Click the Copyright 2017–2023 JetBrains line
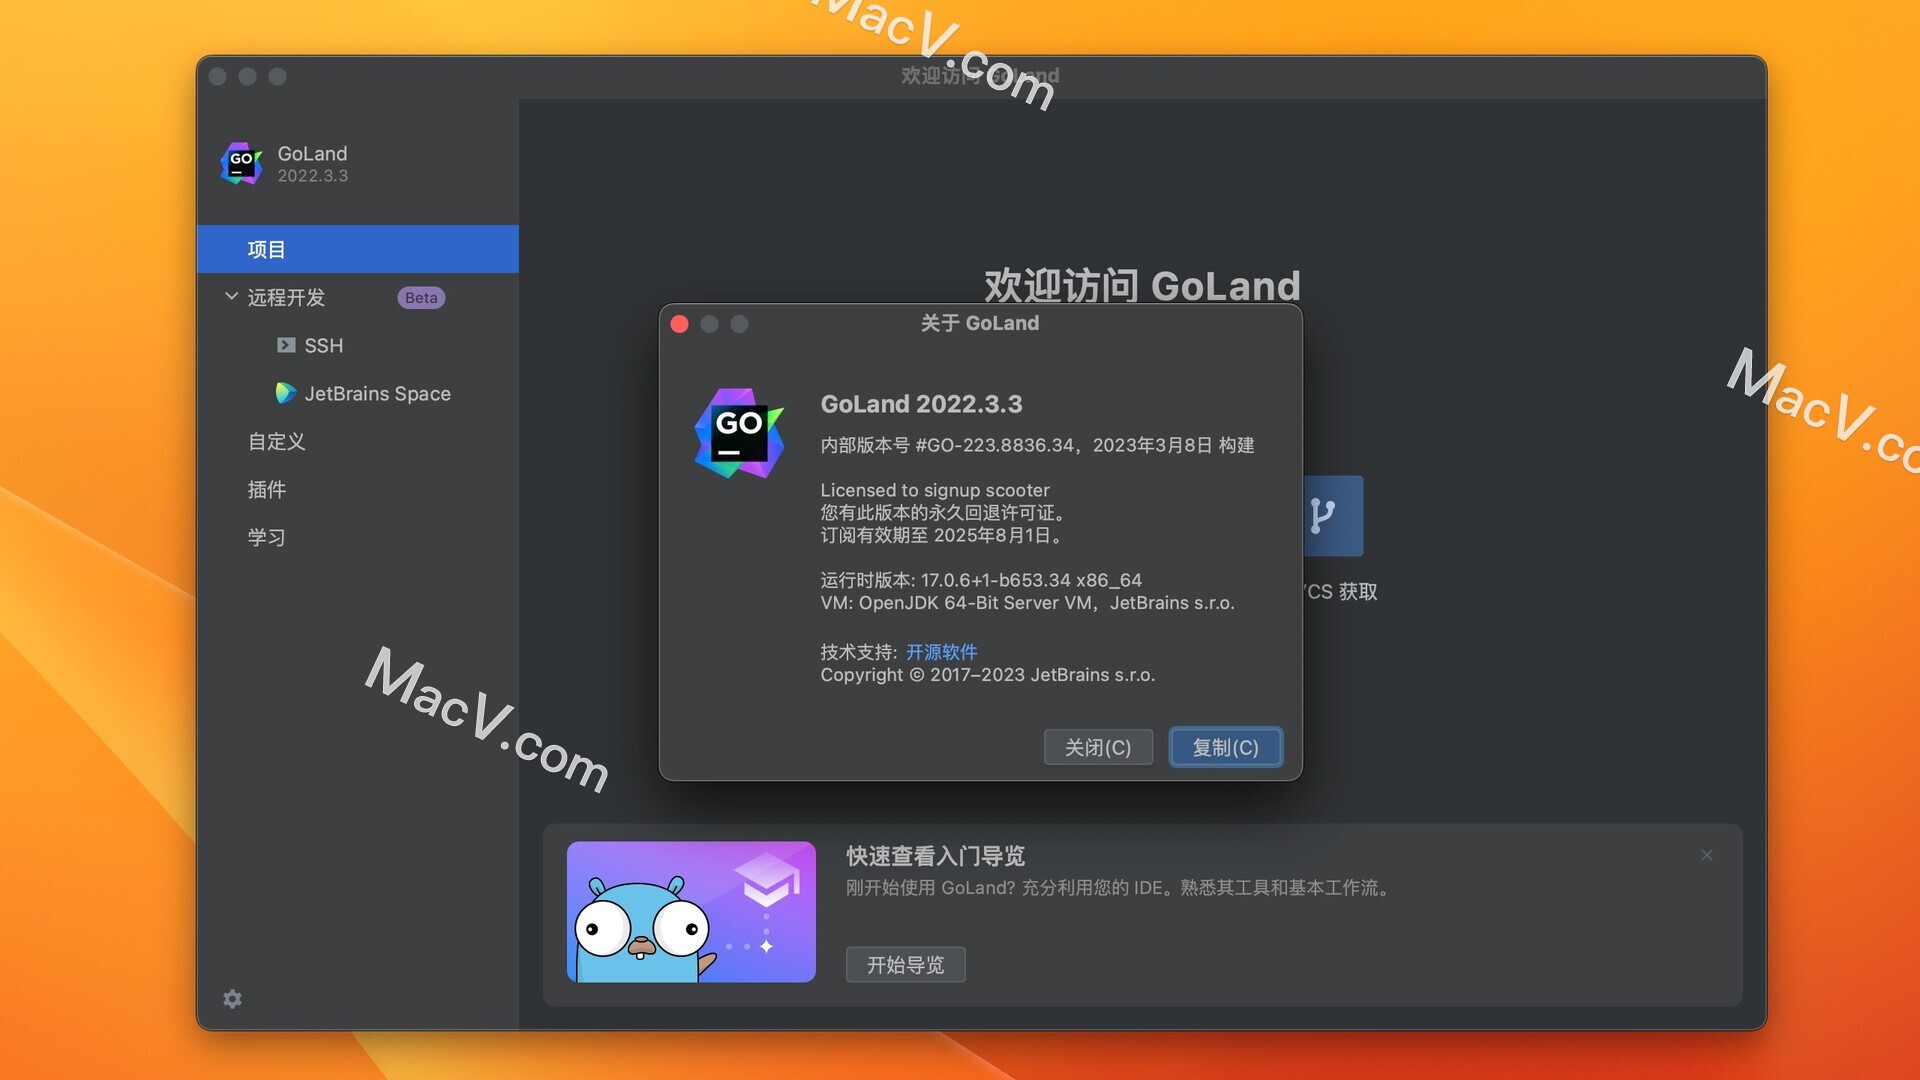1920x1080 pixels. coord(988,675)
